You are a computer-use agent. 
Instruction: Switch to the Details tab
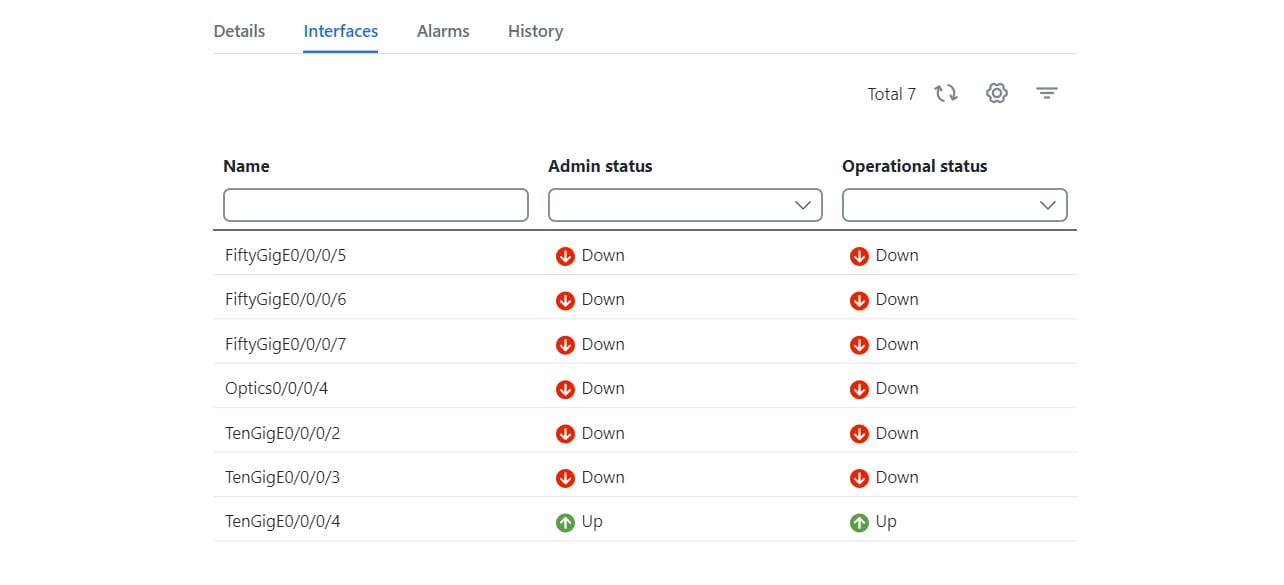(239, 31)
